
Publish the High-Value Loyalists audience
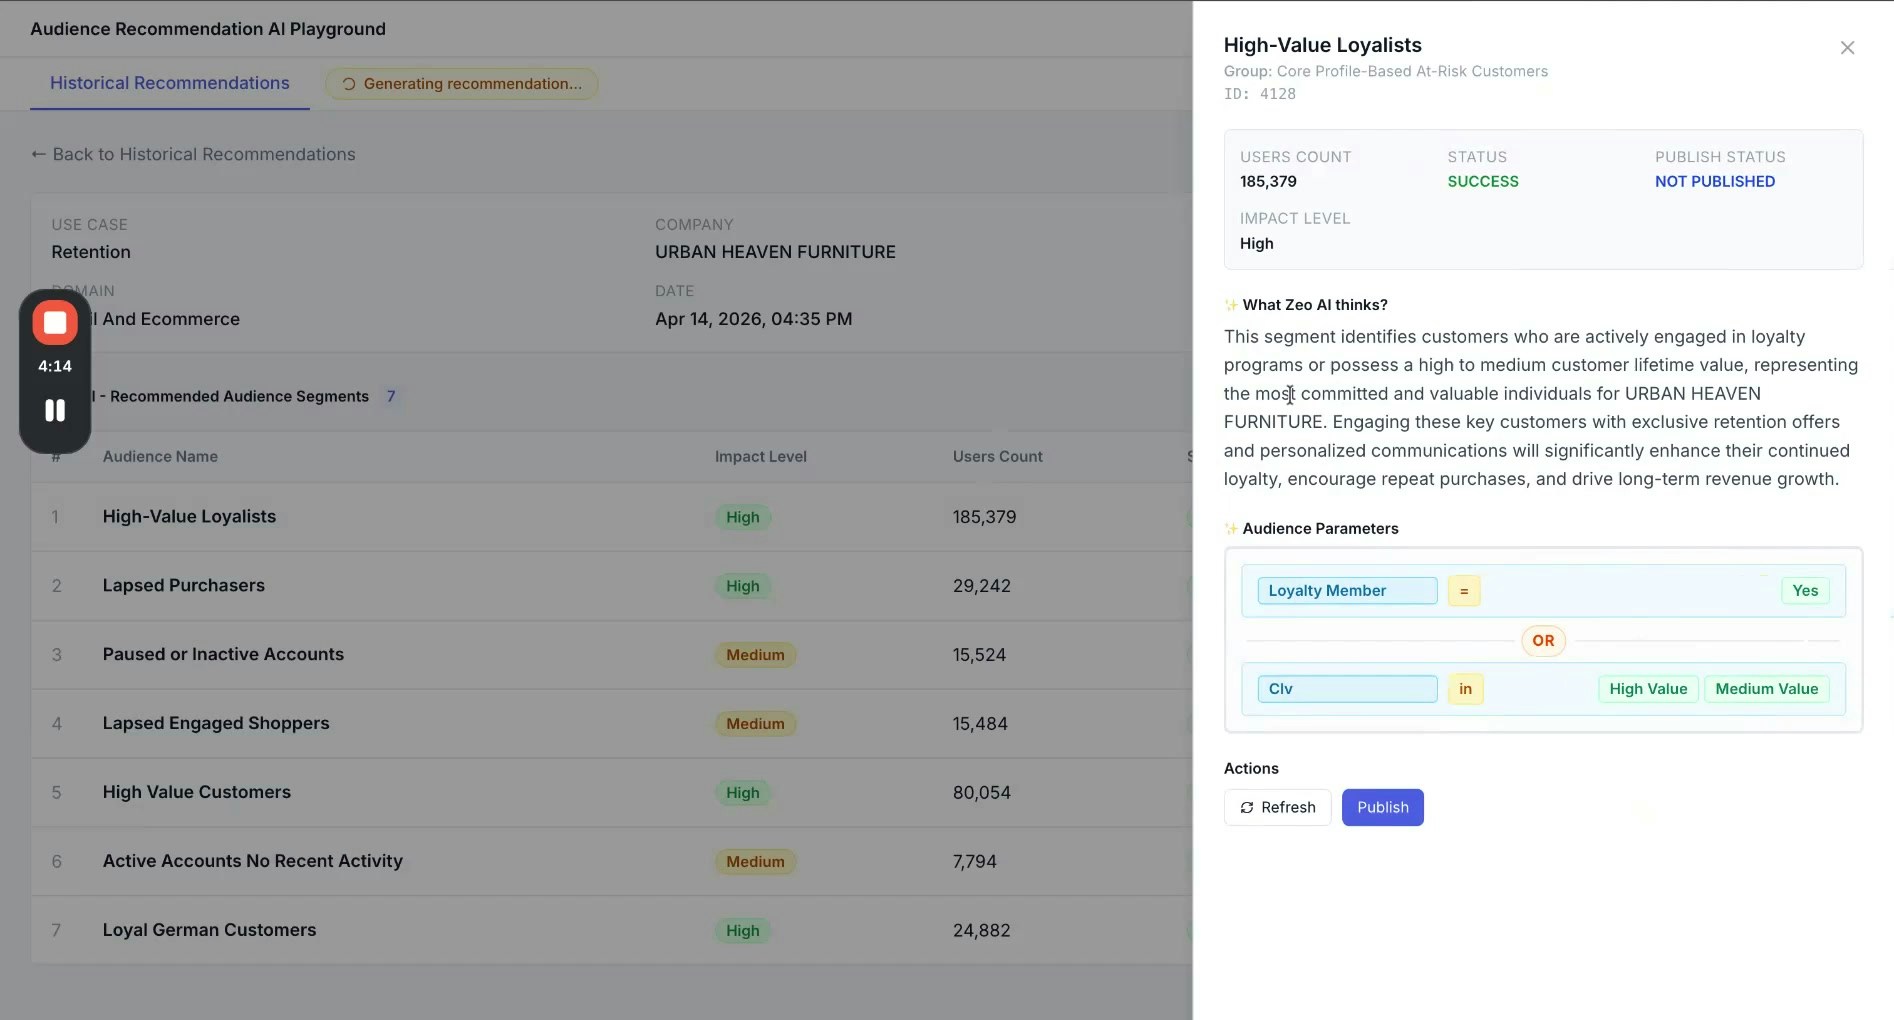[1382, 807]
